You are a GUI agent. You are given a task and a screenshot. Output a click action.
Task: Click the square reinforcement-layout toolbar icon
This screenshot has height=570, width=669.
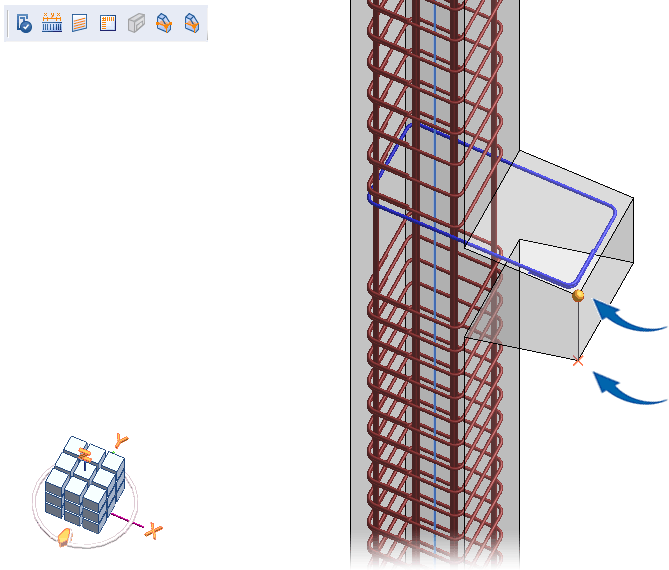(x=108, y=23)
